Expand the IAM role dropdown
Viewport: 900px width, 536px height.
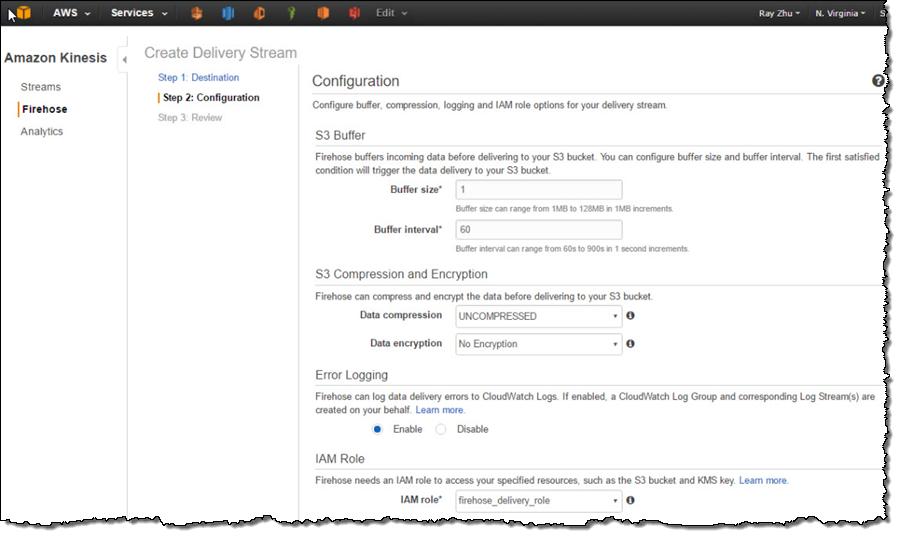pyautogui.click(x=538, y=500)
